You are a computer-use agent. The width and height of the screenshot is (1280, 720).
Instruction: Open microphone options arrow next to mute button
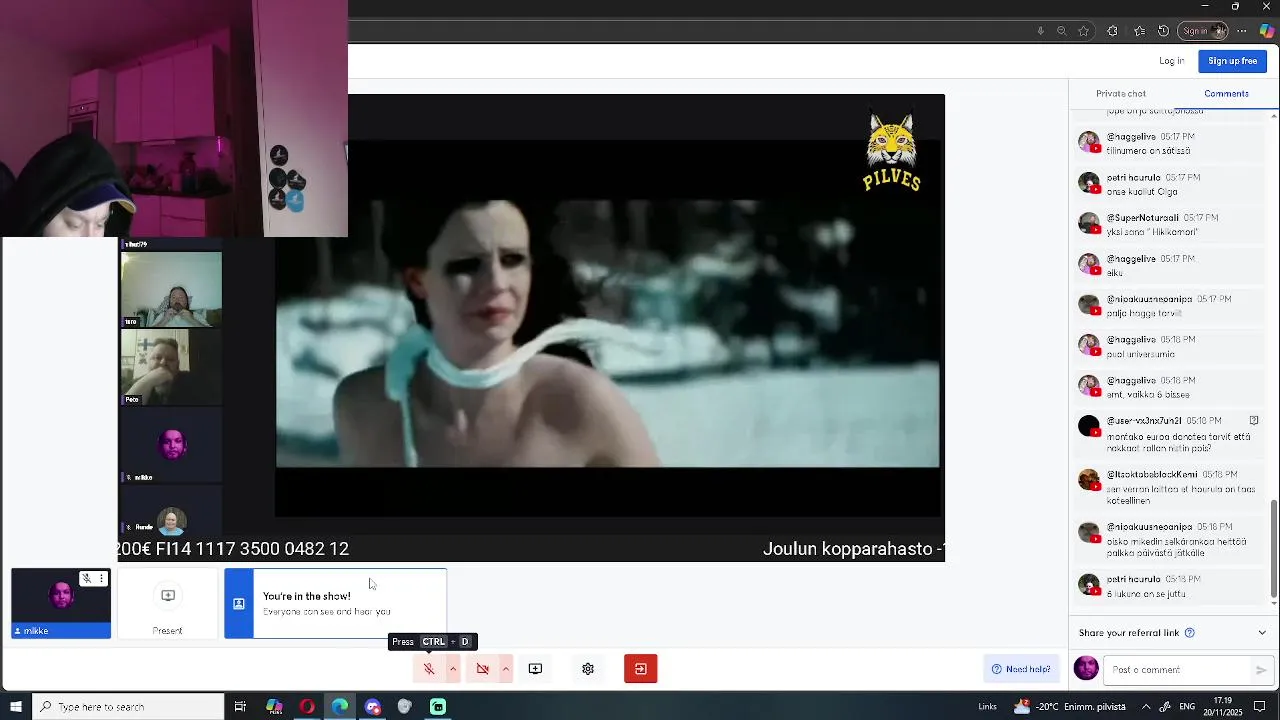pyautogui.click(x=453, y=669)
